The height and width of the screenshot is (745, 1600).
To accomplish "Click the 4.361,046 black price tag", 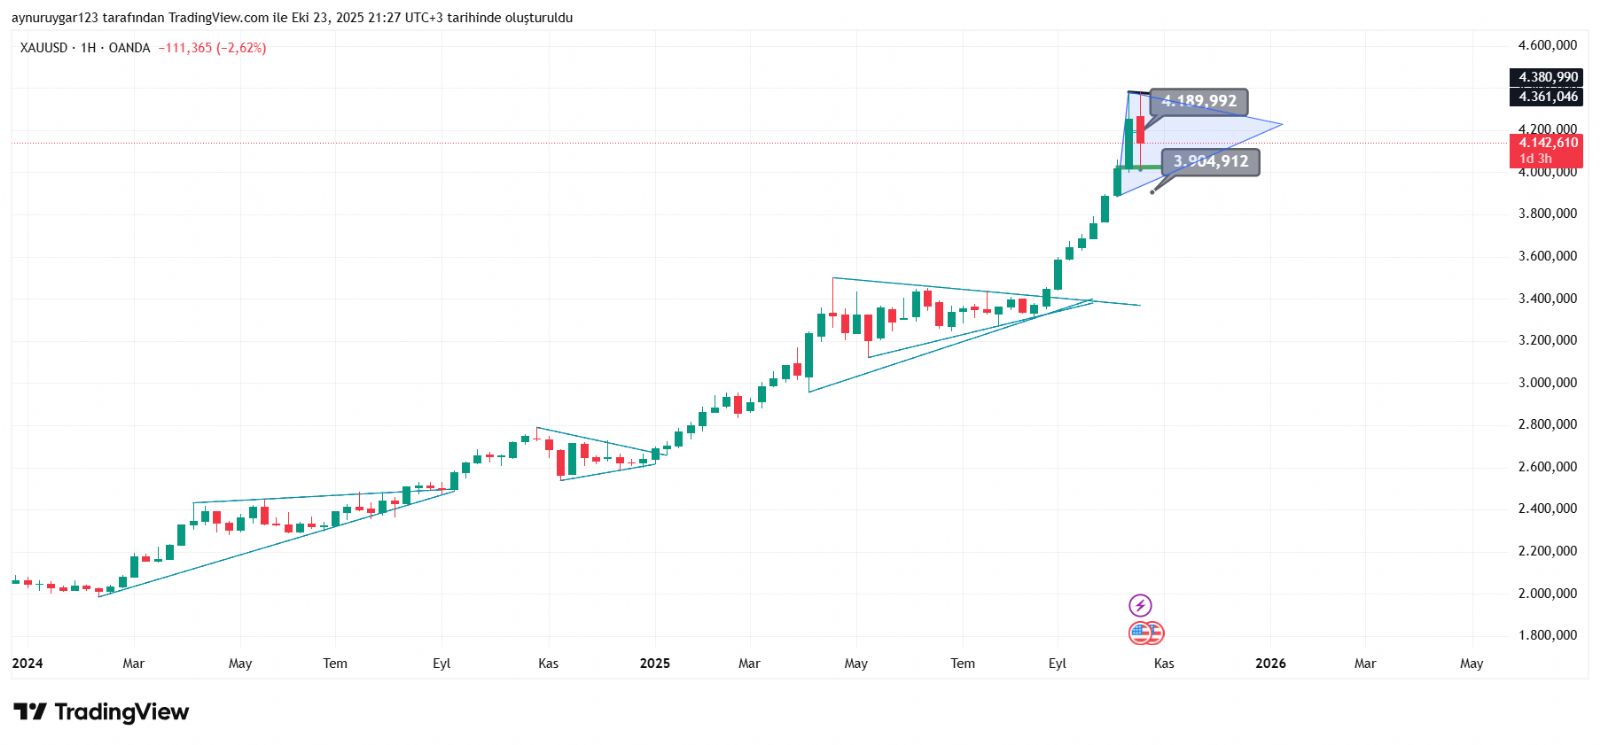I will pos(1547,96).
